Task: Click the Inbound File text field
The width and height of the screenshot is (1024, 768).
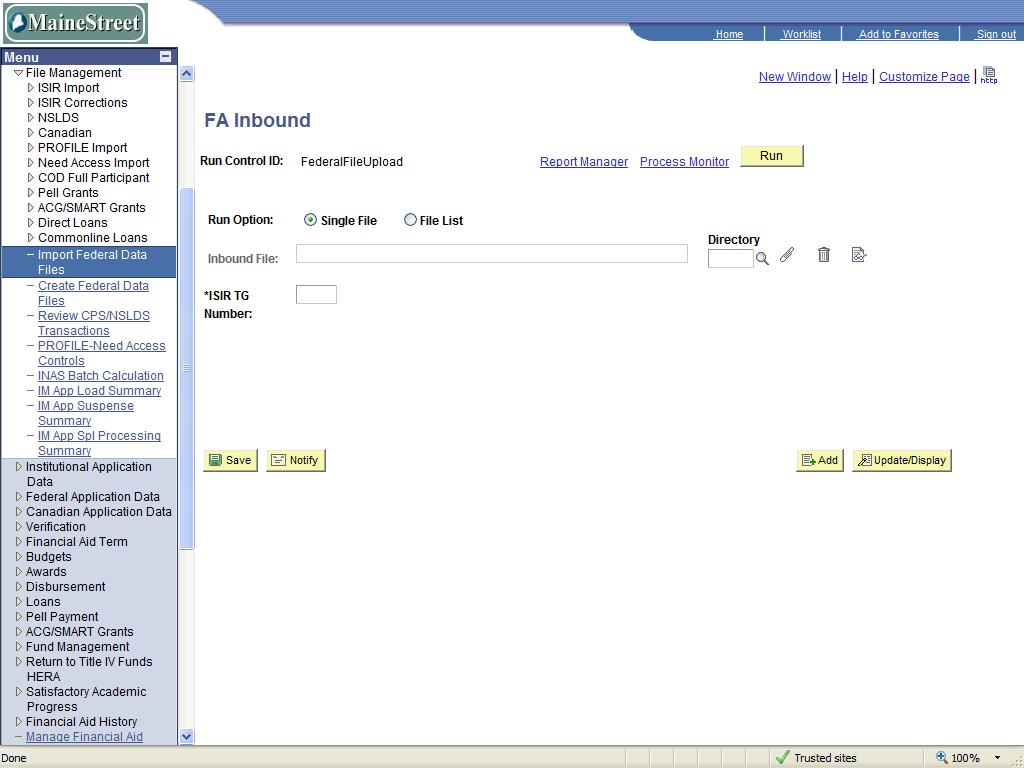Action: tap(492, 253)
